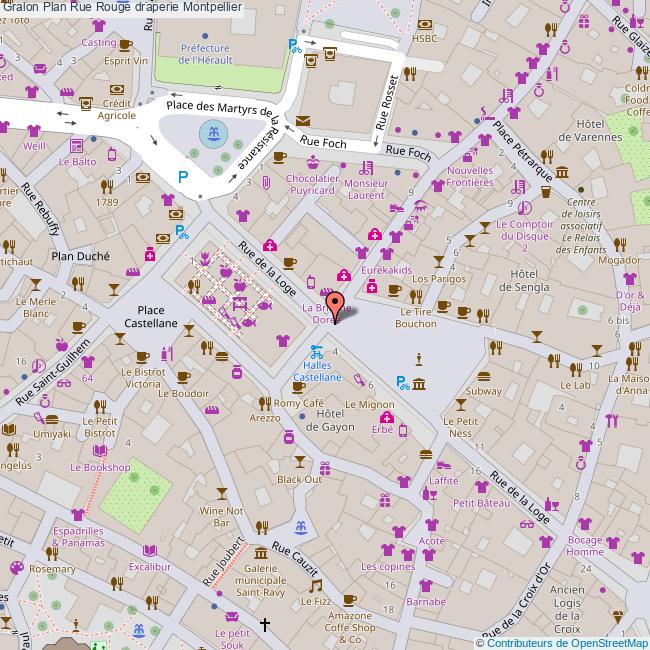This screenshot has height=650, width=650.
Task: Click the Excalibur bookshop book icon
Action: click(150, 551)
